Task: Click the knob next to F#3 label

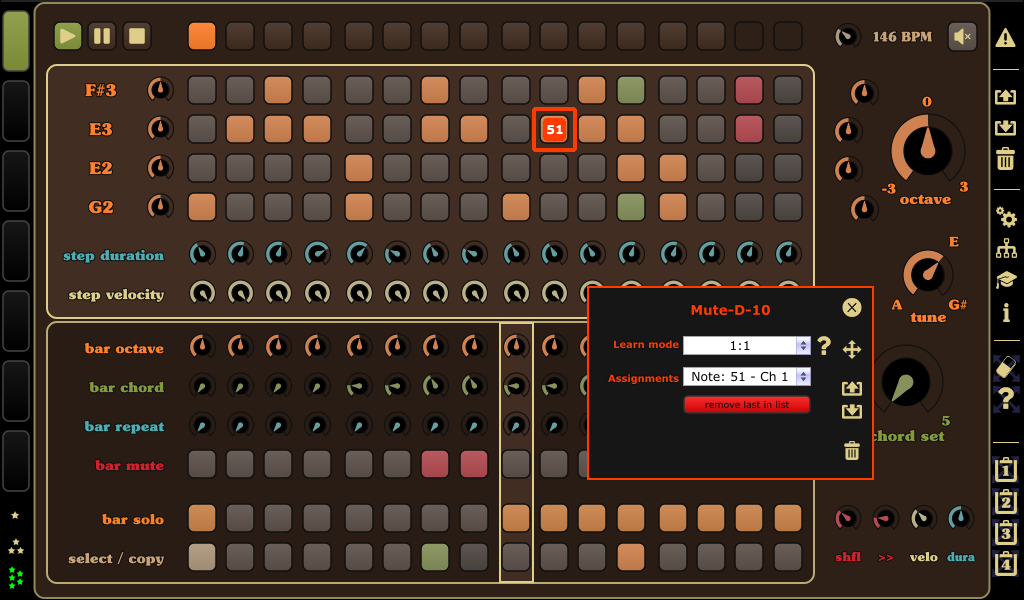Action: click(160, 89)
